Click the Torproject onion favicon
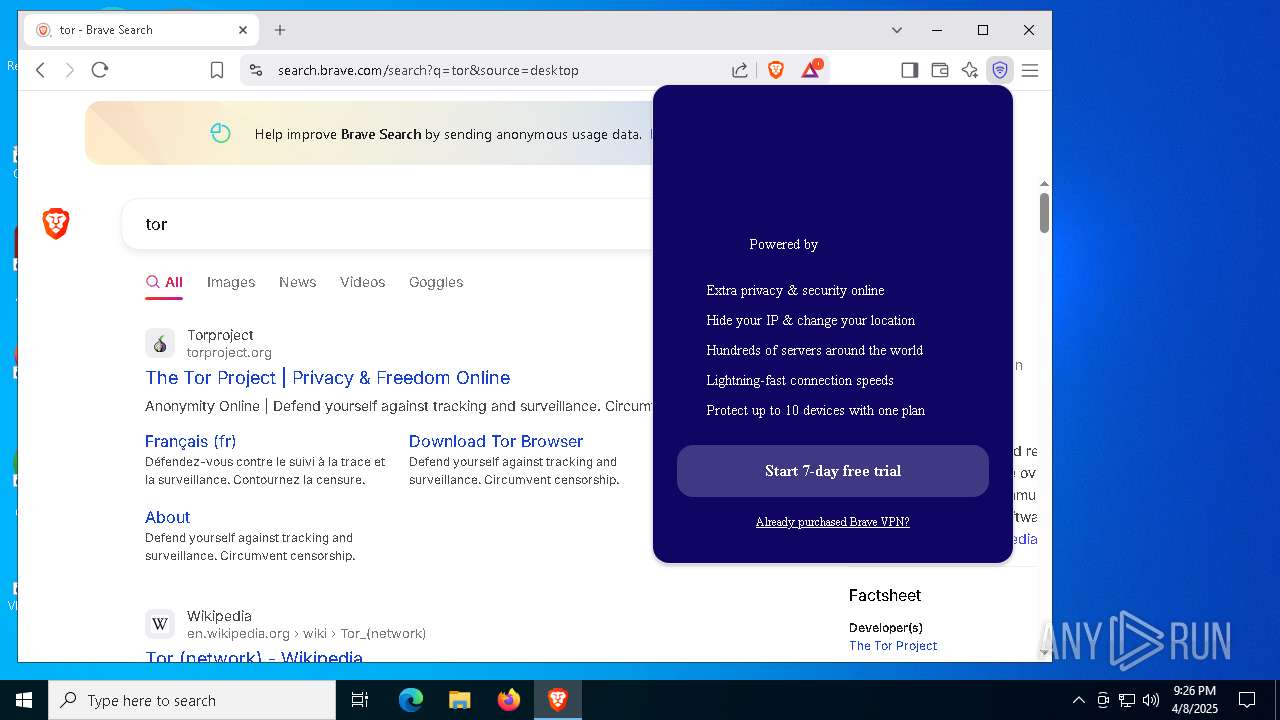 160,344
